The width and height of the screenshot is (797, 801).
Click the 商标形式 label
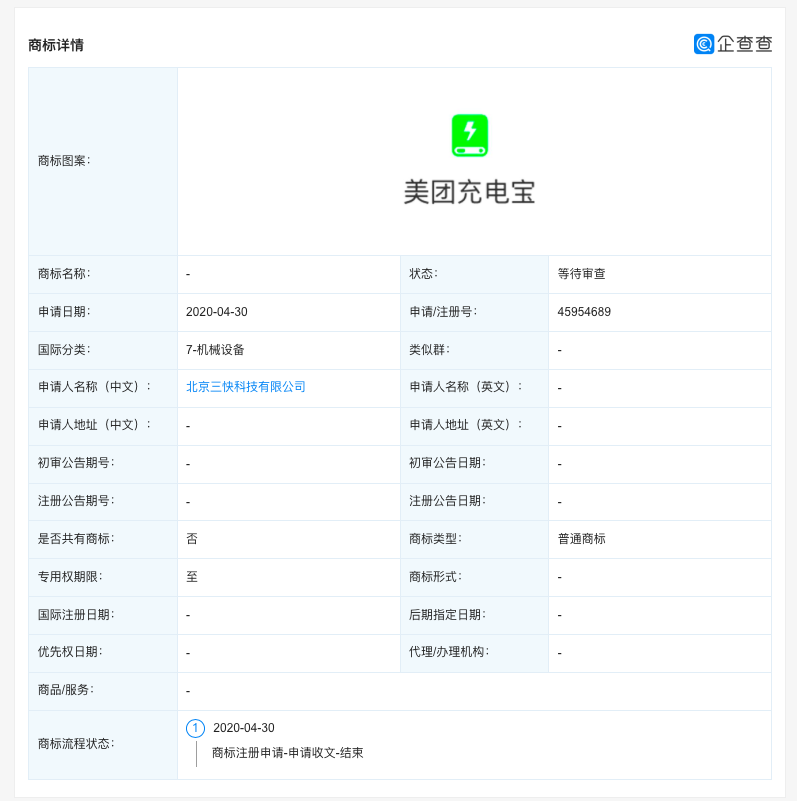pos(435,577)
